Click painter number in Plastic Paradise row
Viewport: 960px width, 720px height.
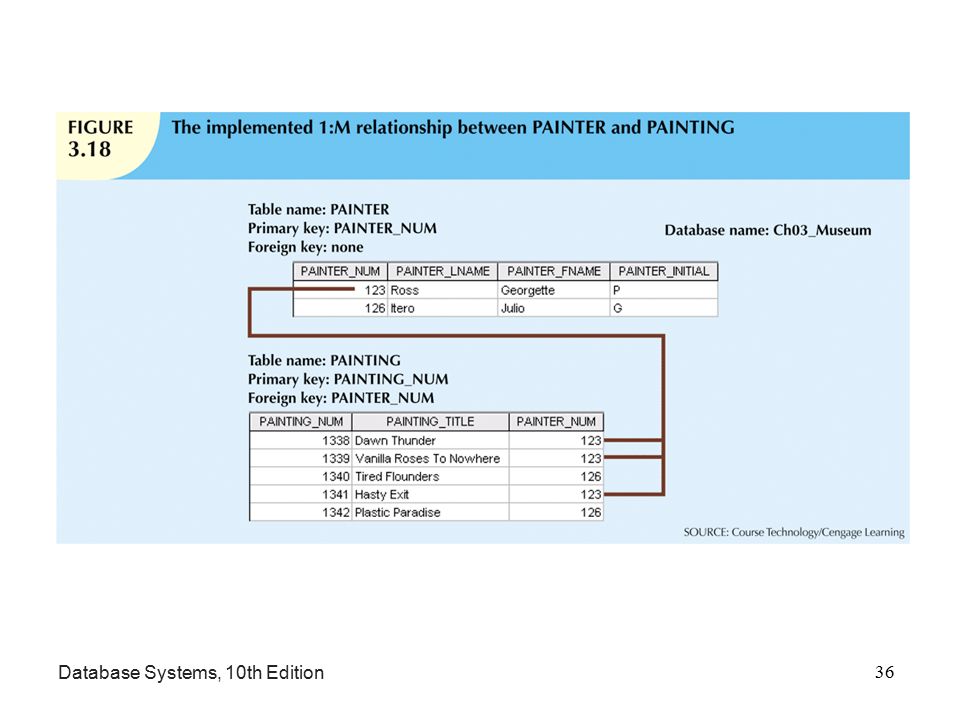pos(556,512)
